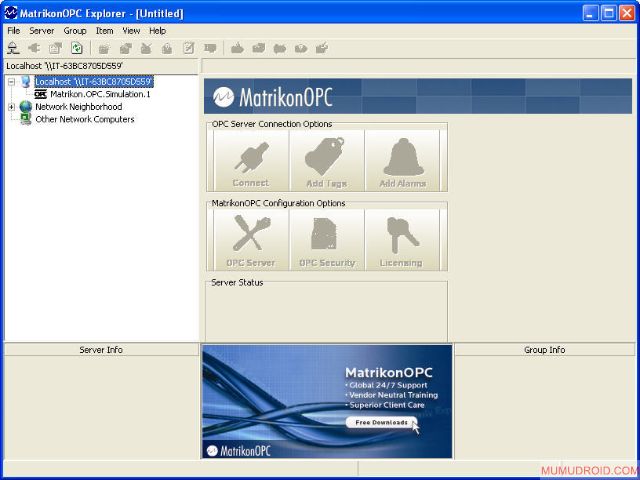This screenshot has width=640, height=480.
Task: Open the Server menu
Action: 42,31
